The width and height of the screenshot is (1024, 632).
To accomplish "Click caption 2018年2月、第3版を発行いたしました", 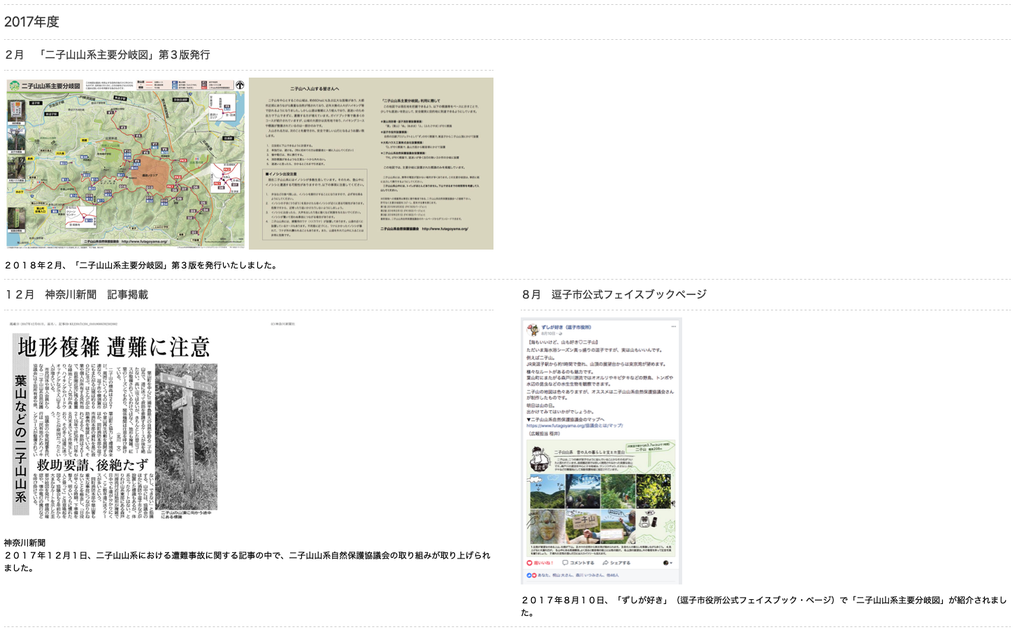I will [x=142, y=265].
